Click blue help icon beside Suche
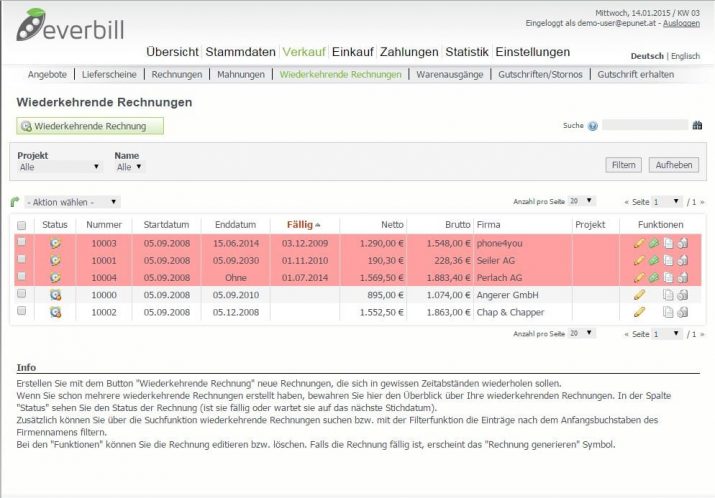Image resolution: width=715 pixels, height=498 pixels. (x=593, y=126)
